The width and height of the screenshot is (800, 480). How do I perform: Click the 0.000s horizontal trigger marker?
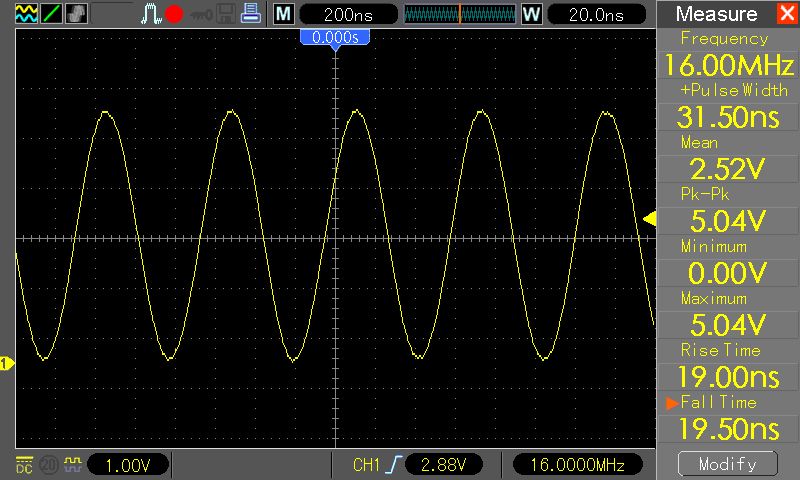pyautogui.click(x=335, y=37)
